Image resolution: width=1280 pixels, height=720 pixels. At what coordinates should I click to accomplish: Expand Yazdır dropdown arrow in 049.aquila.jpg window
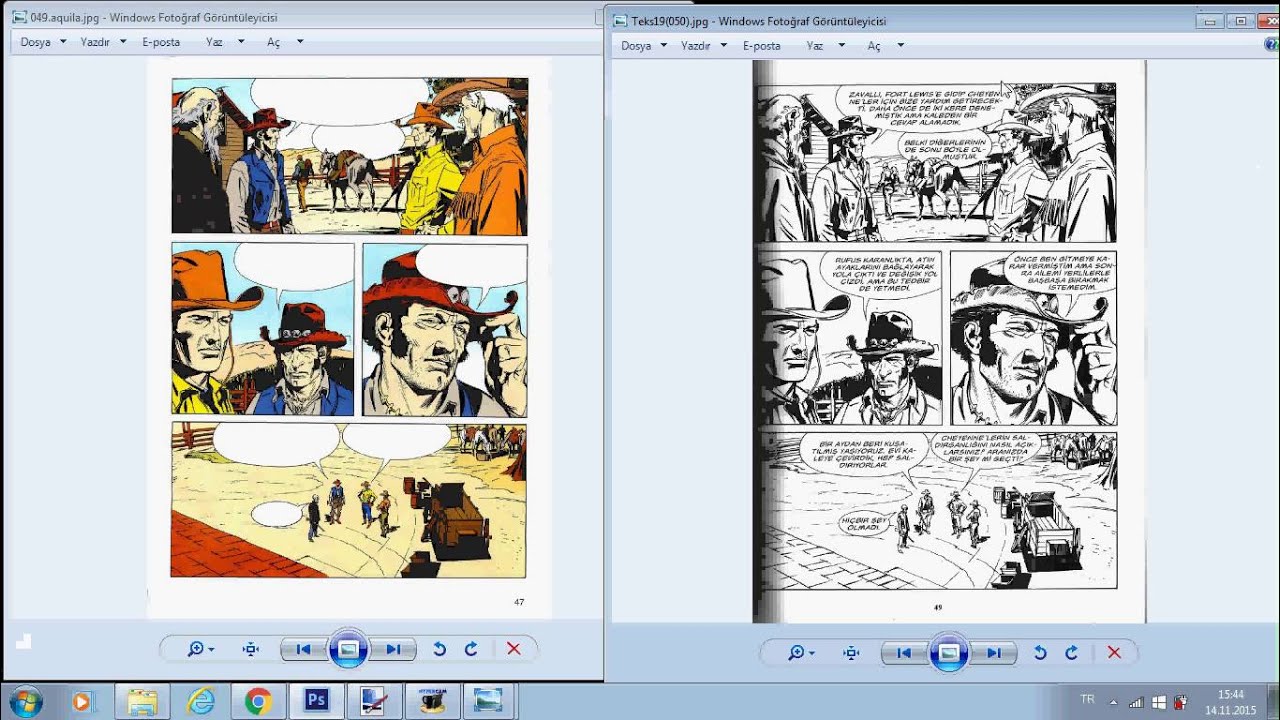(123, 42)
